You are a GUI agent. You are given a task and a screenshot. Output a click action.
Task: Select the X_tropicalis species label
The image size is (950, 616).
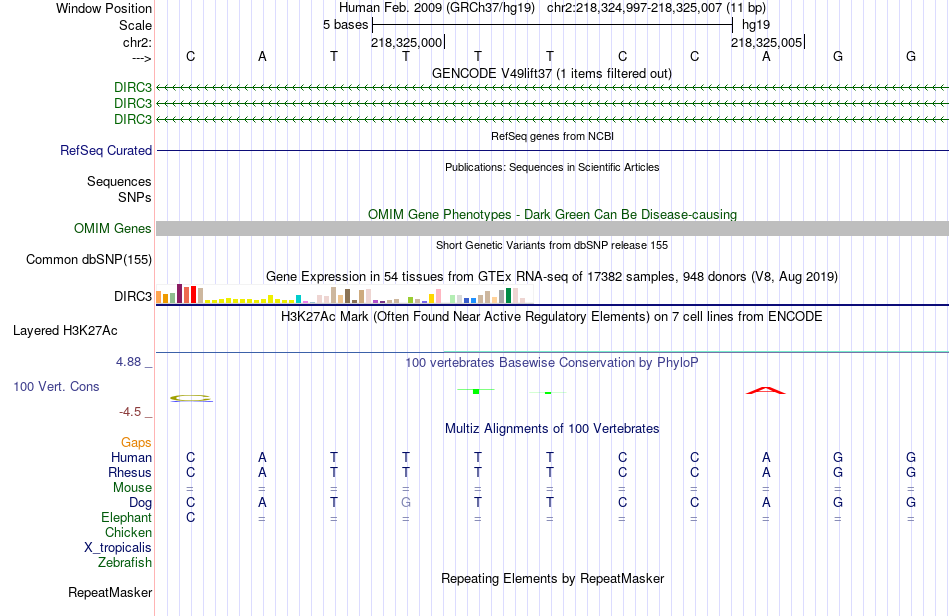click(118, 548)
